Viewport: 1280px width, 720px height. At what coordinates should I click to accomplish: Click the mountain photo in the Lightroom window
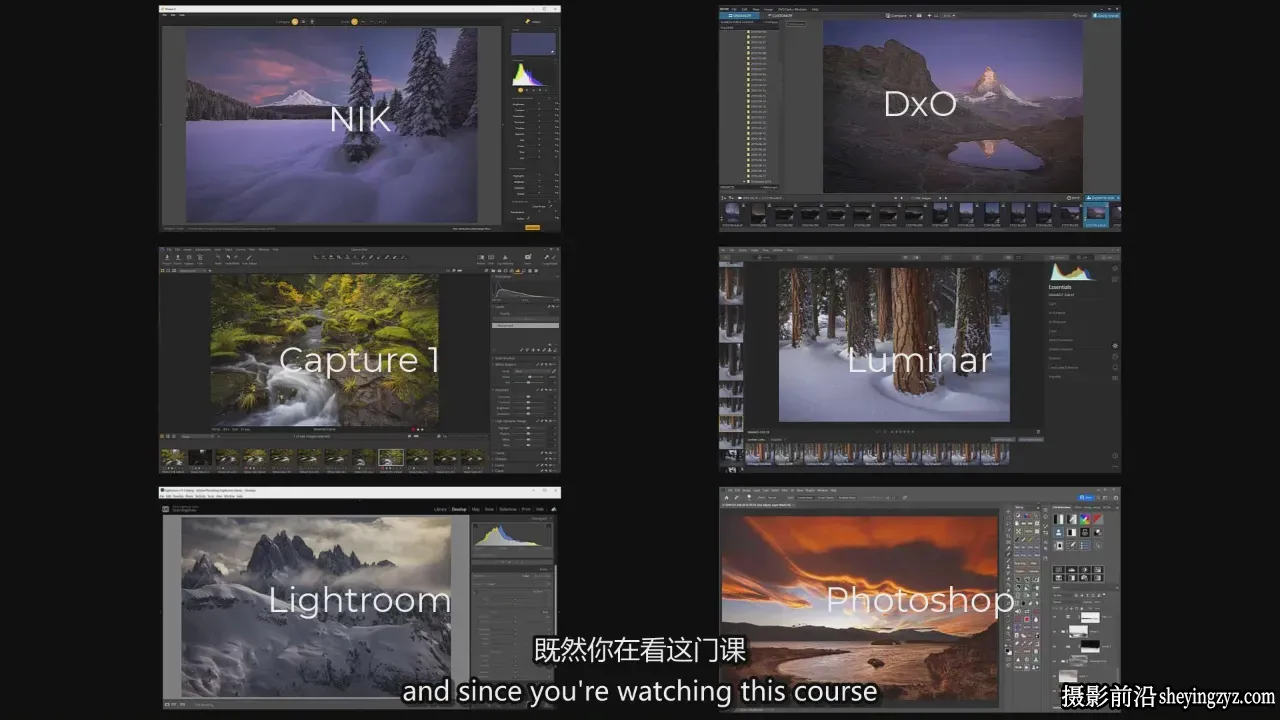(x=316, y=608)
